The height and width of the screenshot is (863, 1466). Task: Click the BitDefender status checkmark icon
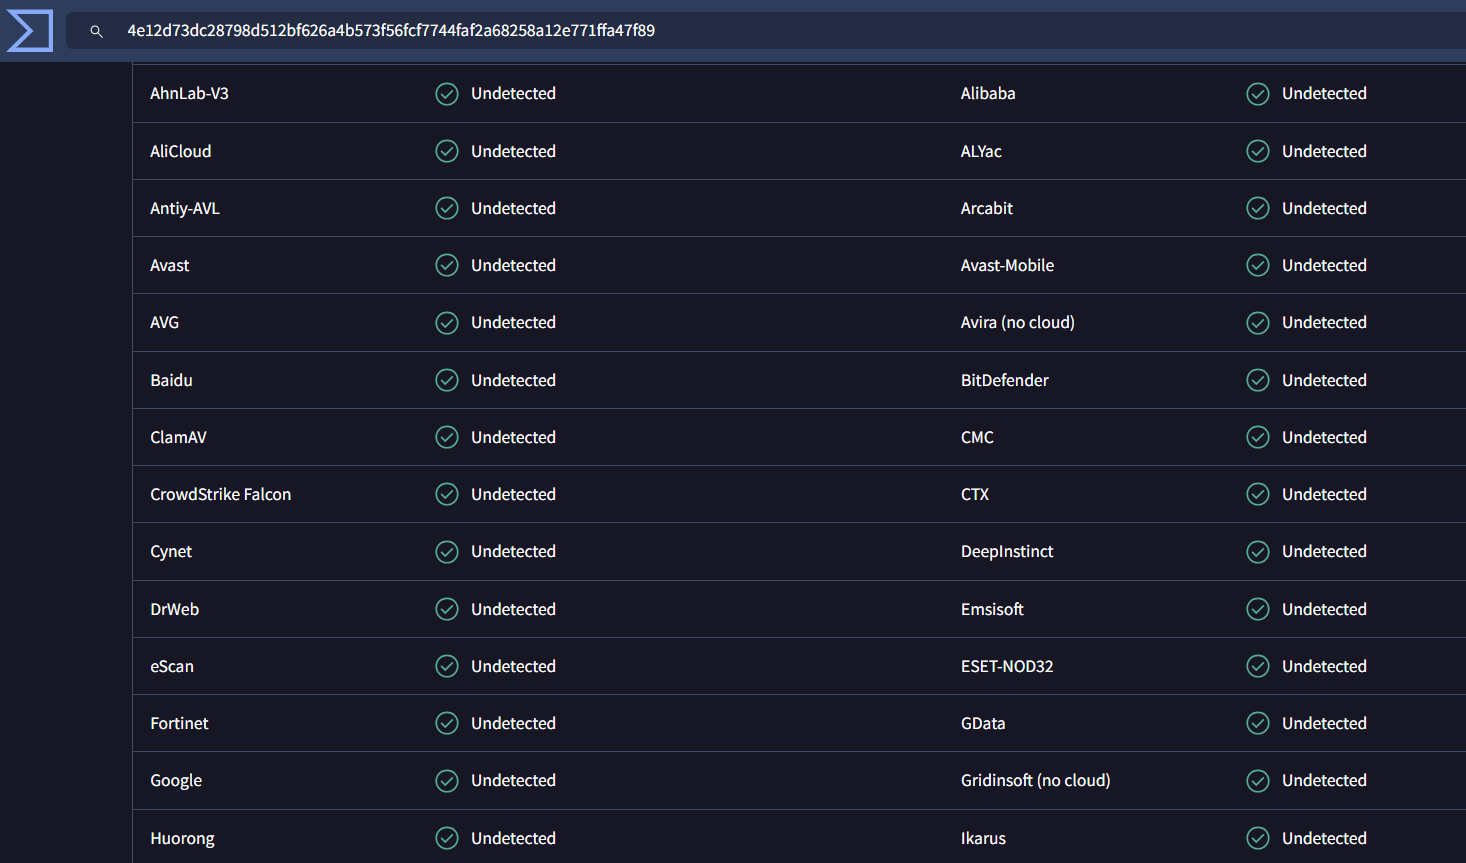click(x=1258, y=381)
